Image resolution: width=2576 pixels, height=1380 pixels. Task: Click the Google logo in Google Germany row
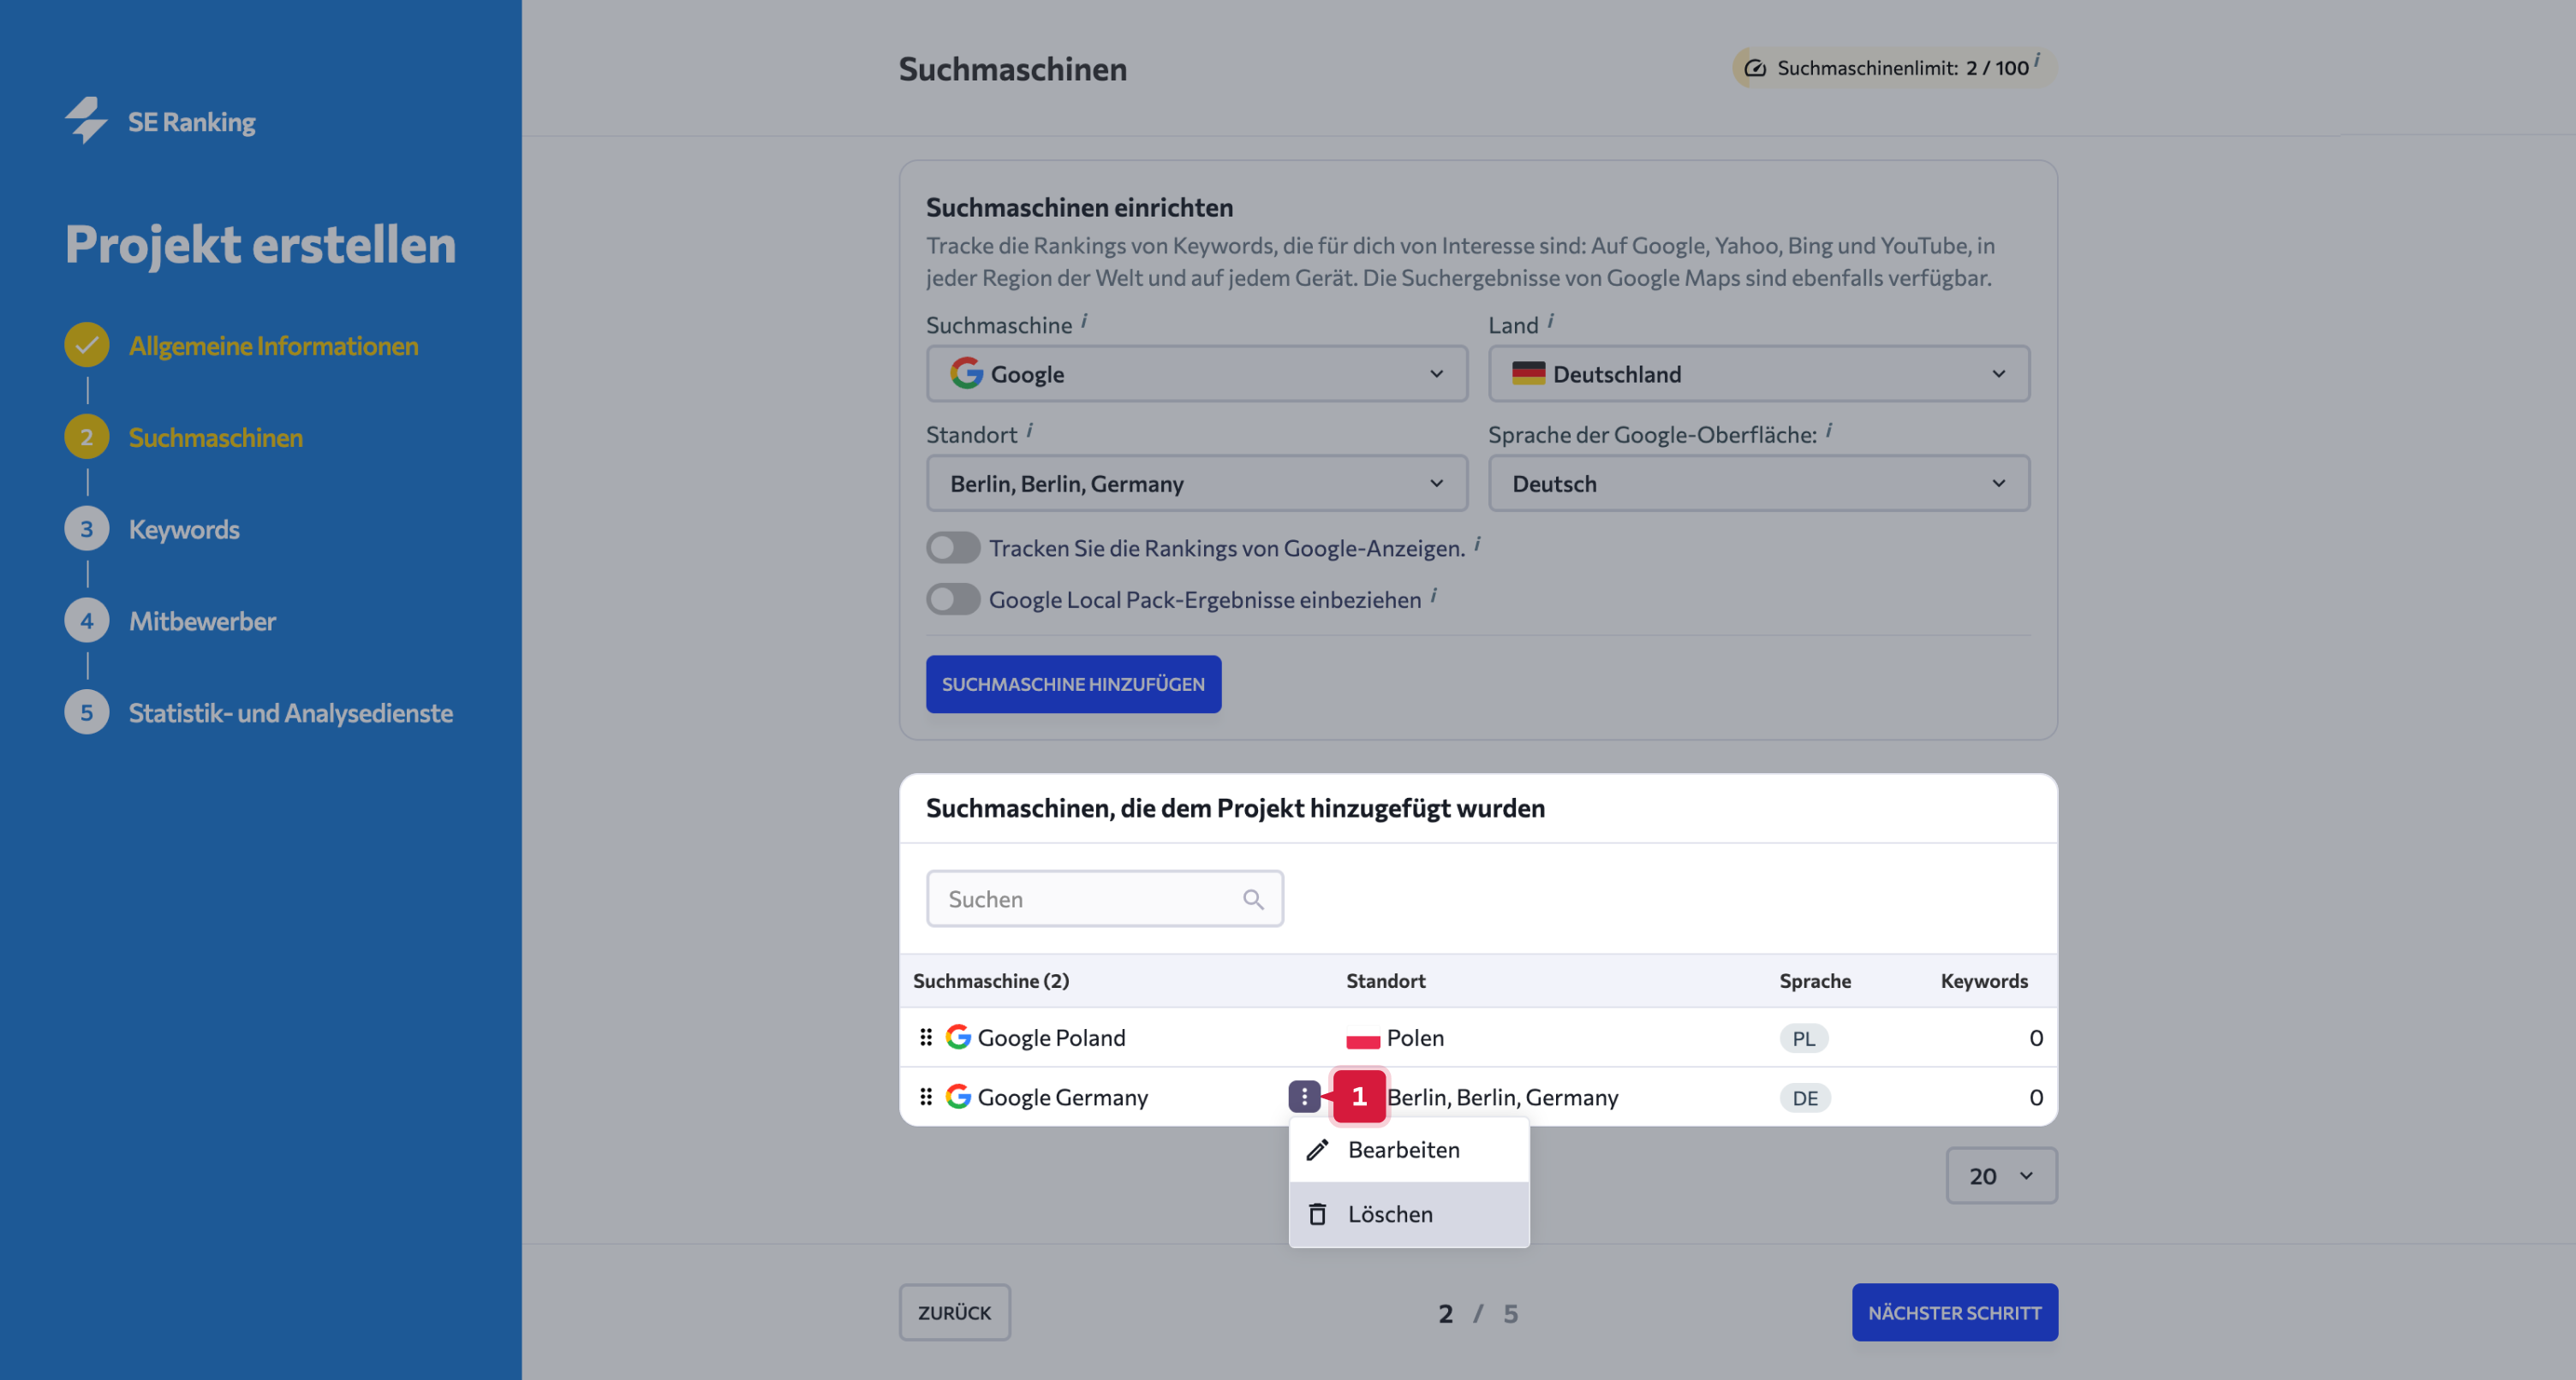pyautogui.click(x=958, y=1097)
